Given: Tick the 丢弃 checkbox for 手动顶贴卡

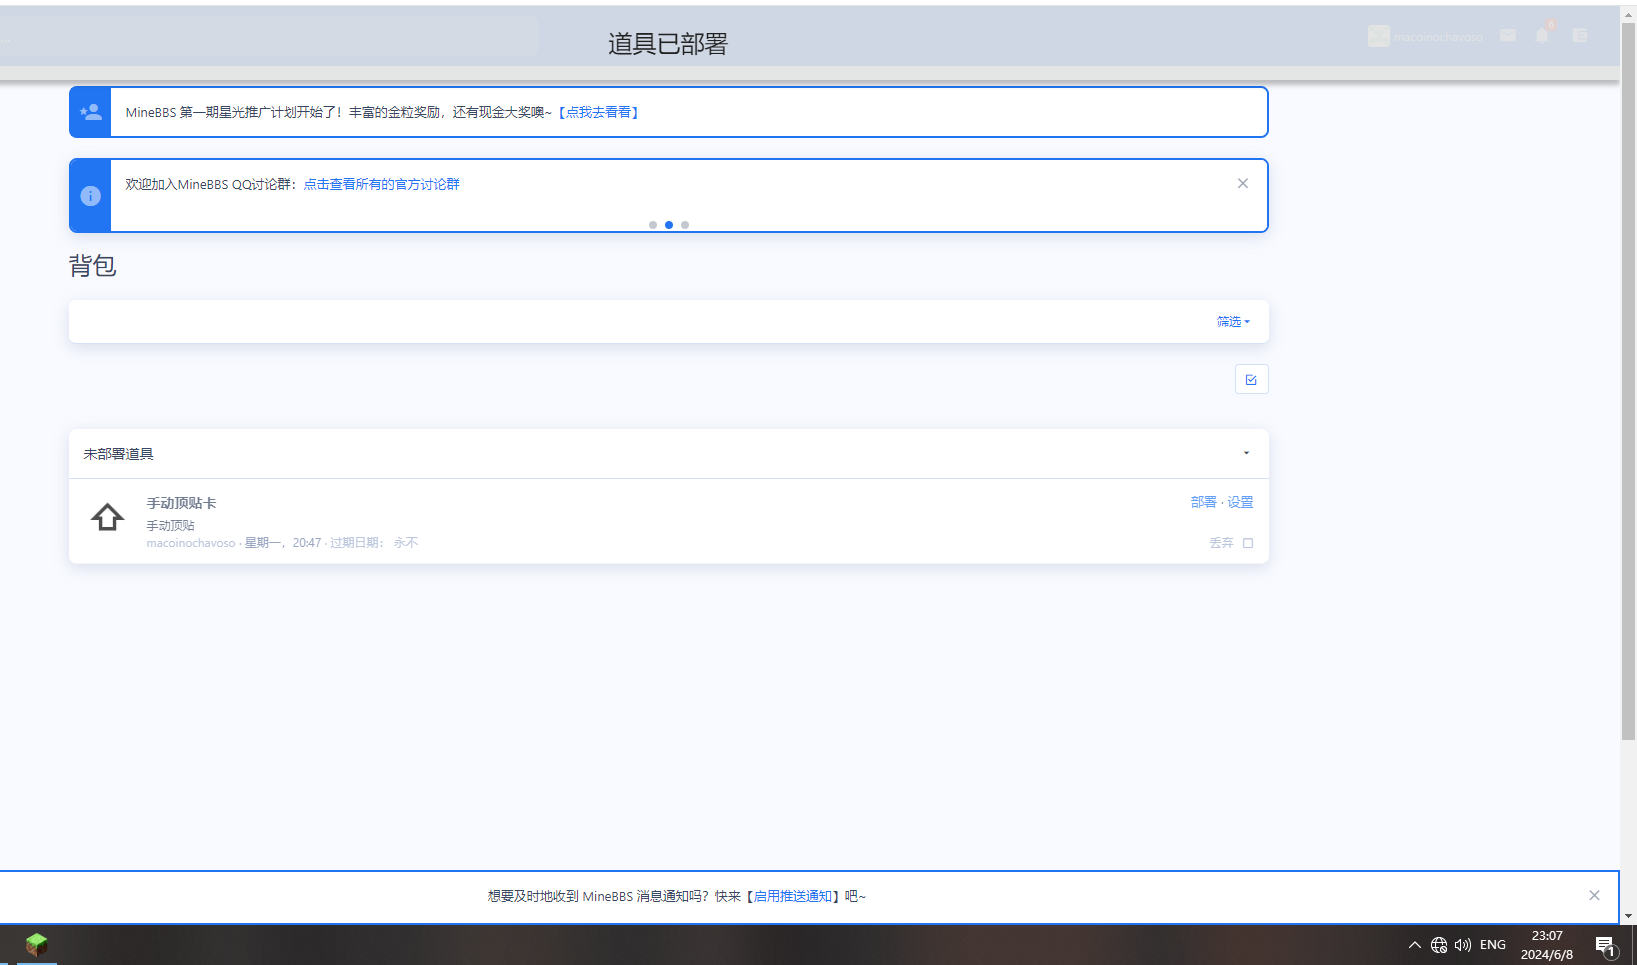Looking at the screenshot, I should [1248, 543].
